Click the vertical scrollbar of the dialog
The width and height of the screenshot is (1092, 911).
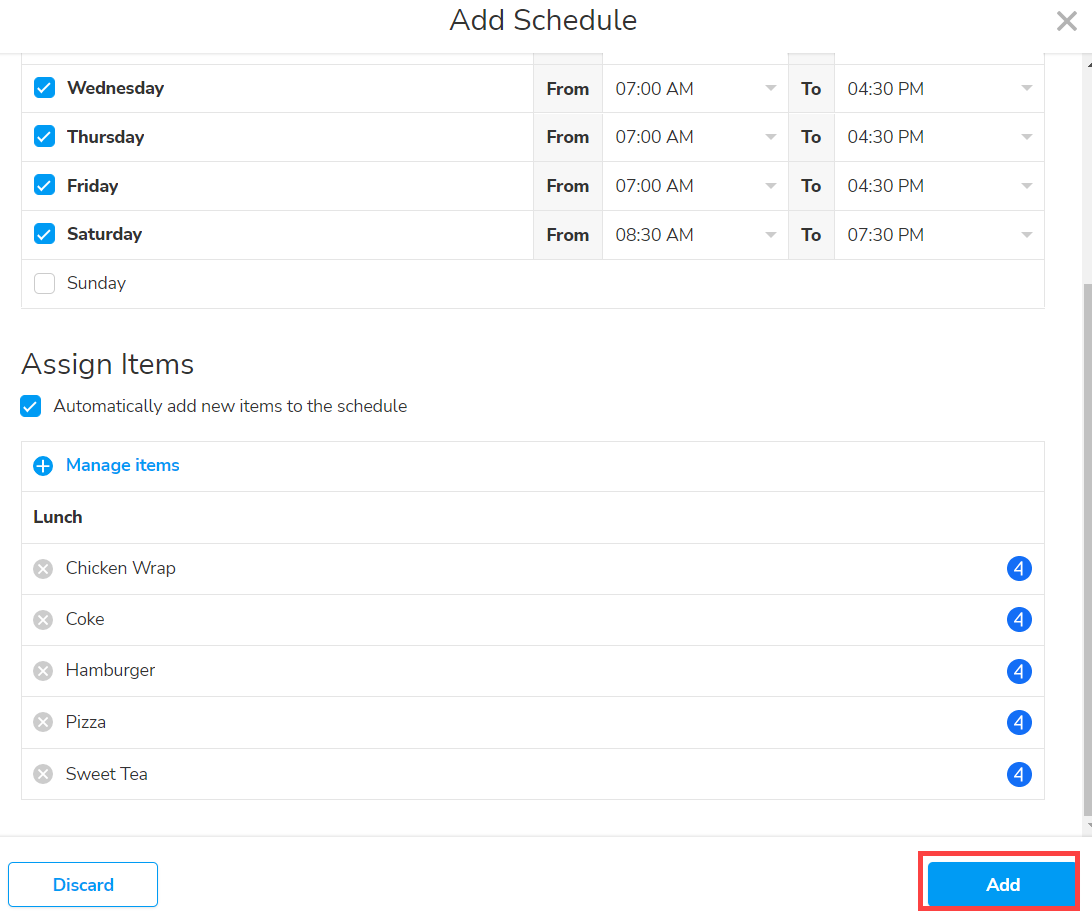[x=1084, y=550]
